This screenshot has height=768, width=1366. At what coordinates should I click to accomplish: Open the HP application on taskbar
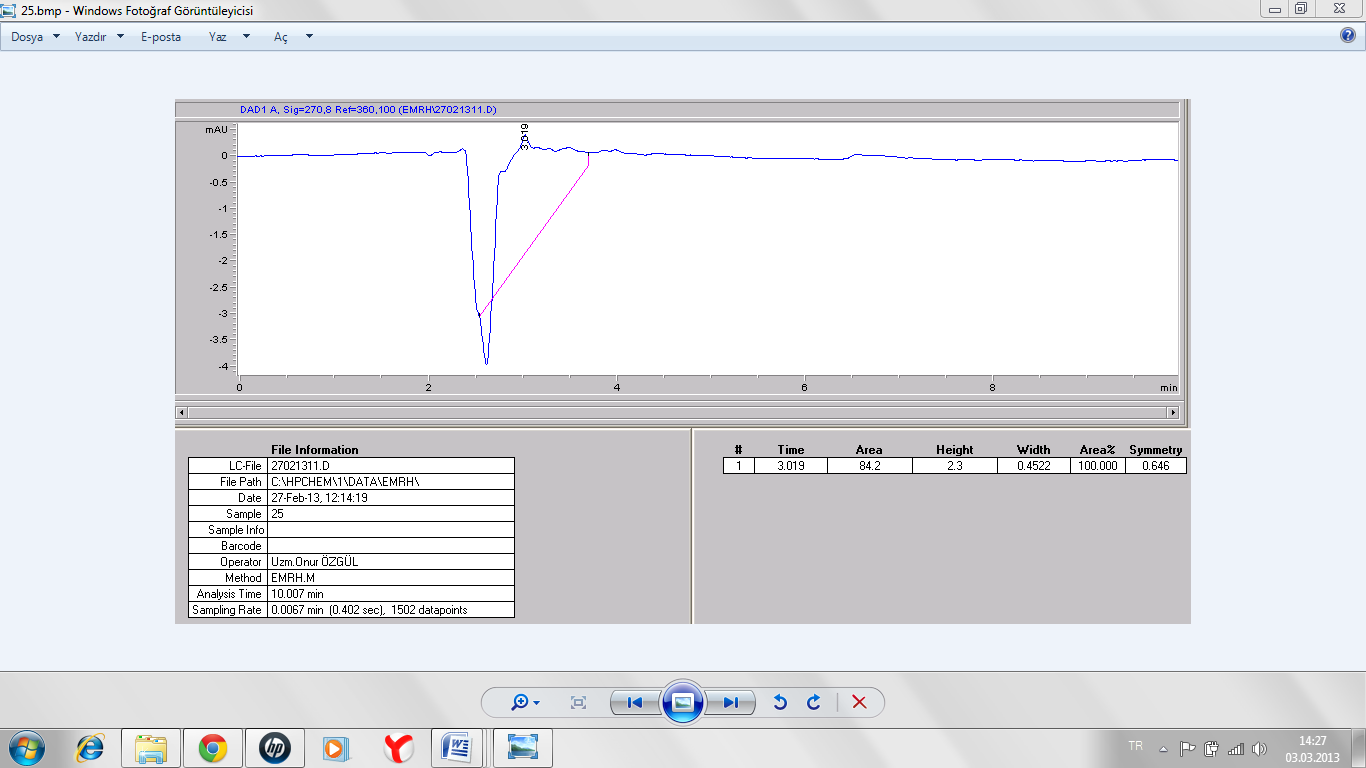point(274,748)
